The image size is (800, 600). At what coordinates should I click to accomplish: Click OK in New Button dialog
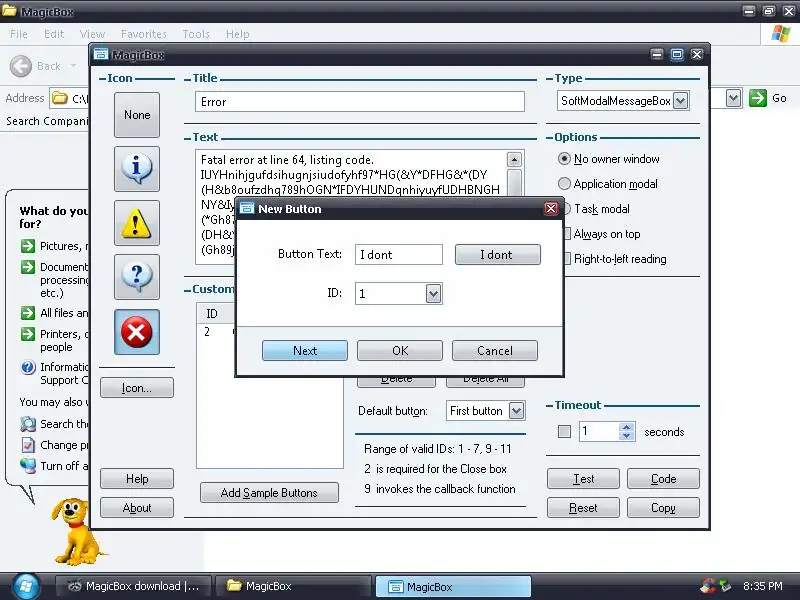(x=400, y=351)
